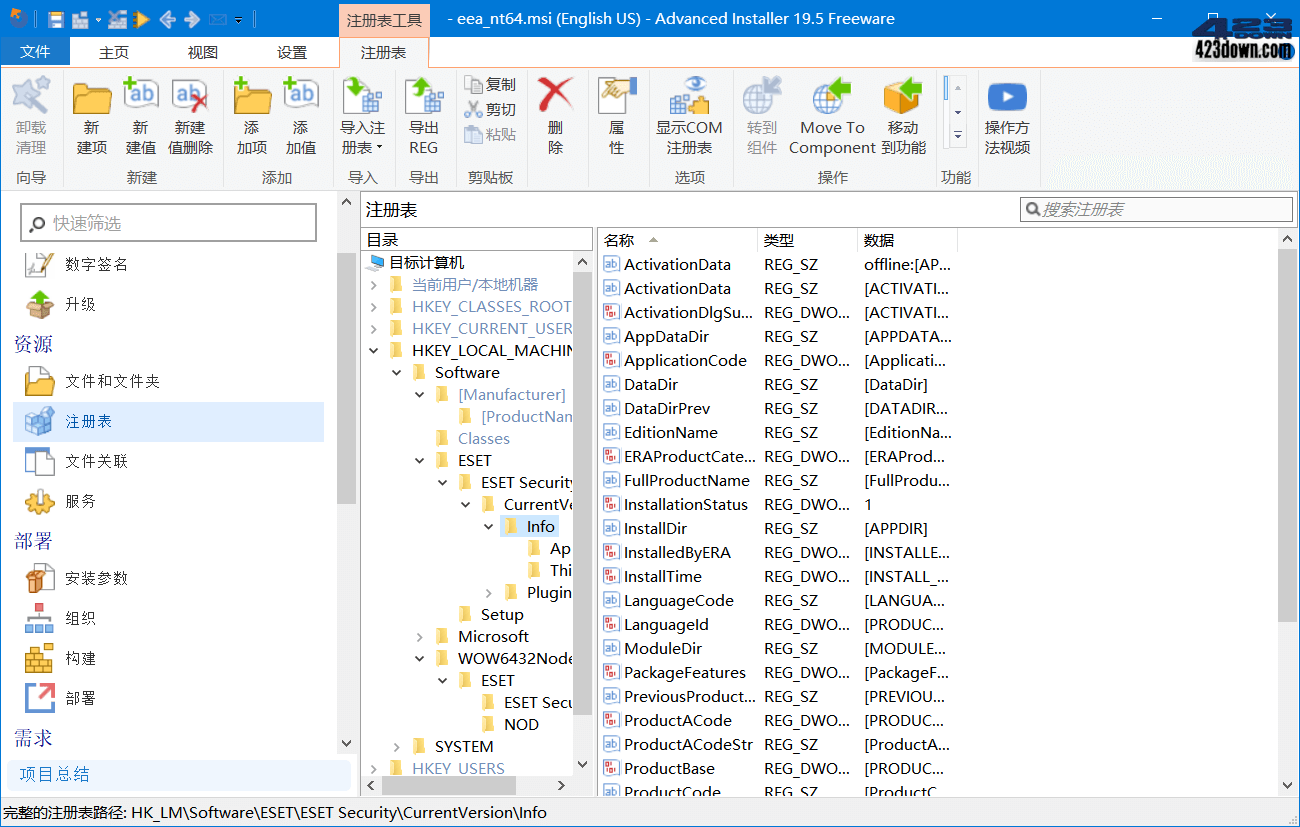Open the 文件 menu

coord(35,52)
